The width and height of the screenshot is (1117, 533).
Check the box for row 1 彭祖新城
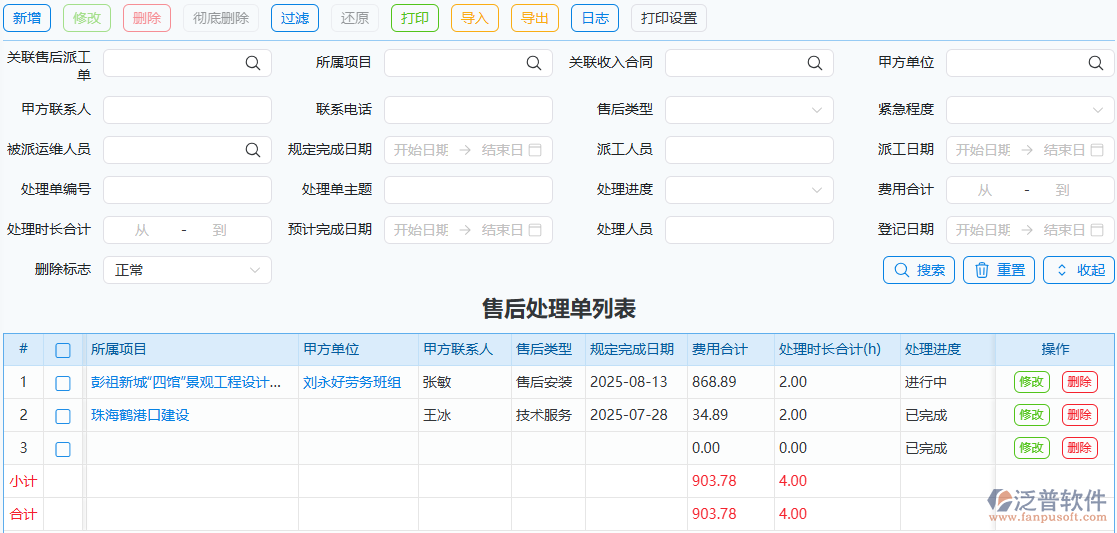pyautogui.click(x=63, y=383)
